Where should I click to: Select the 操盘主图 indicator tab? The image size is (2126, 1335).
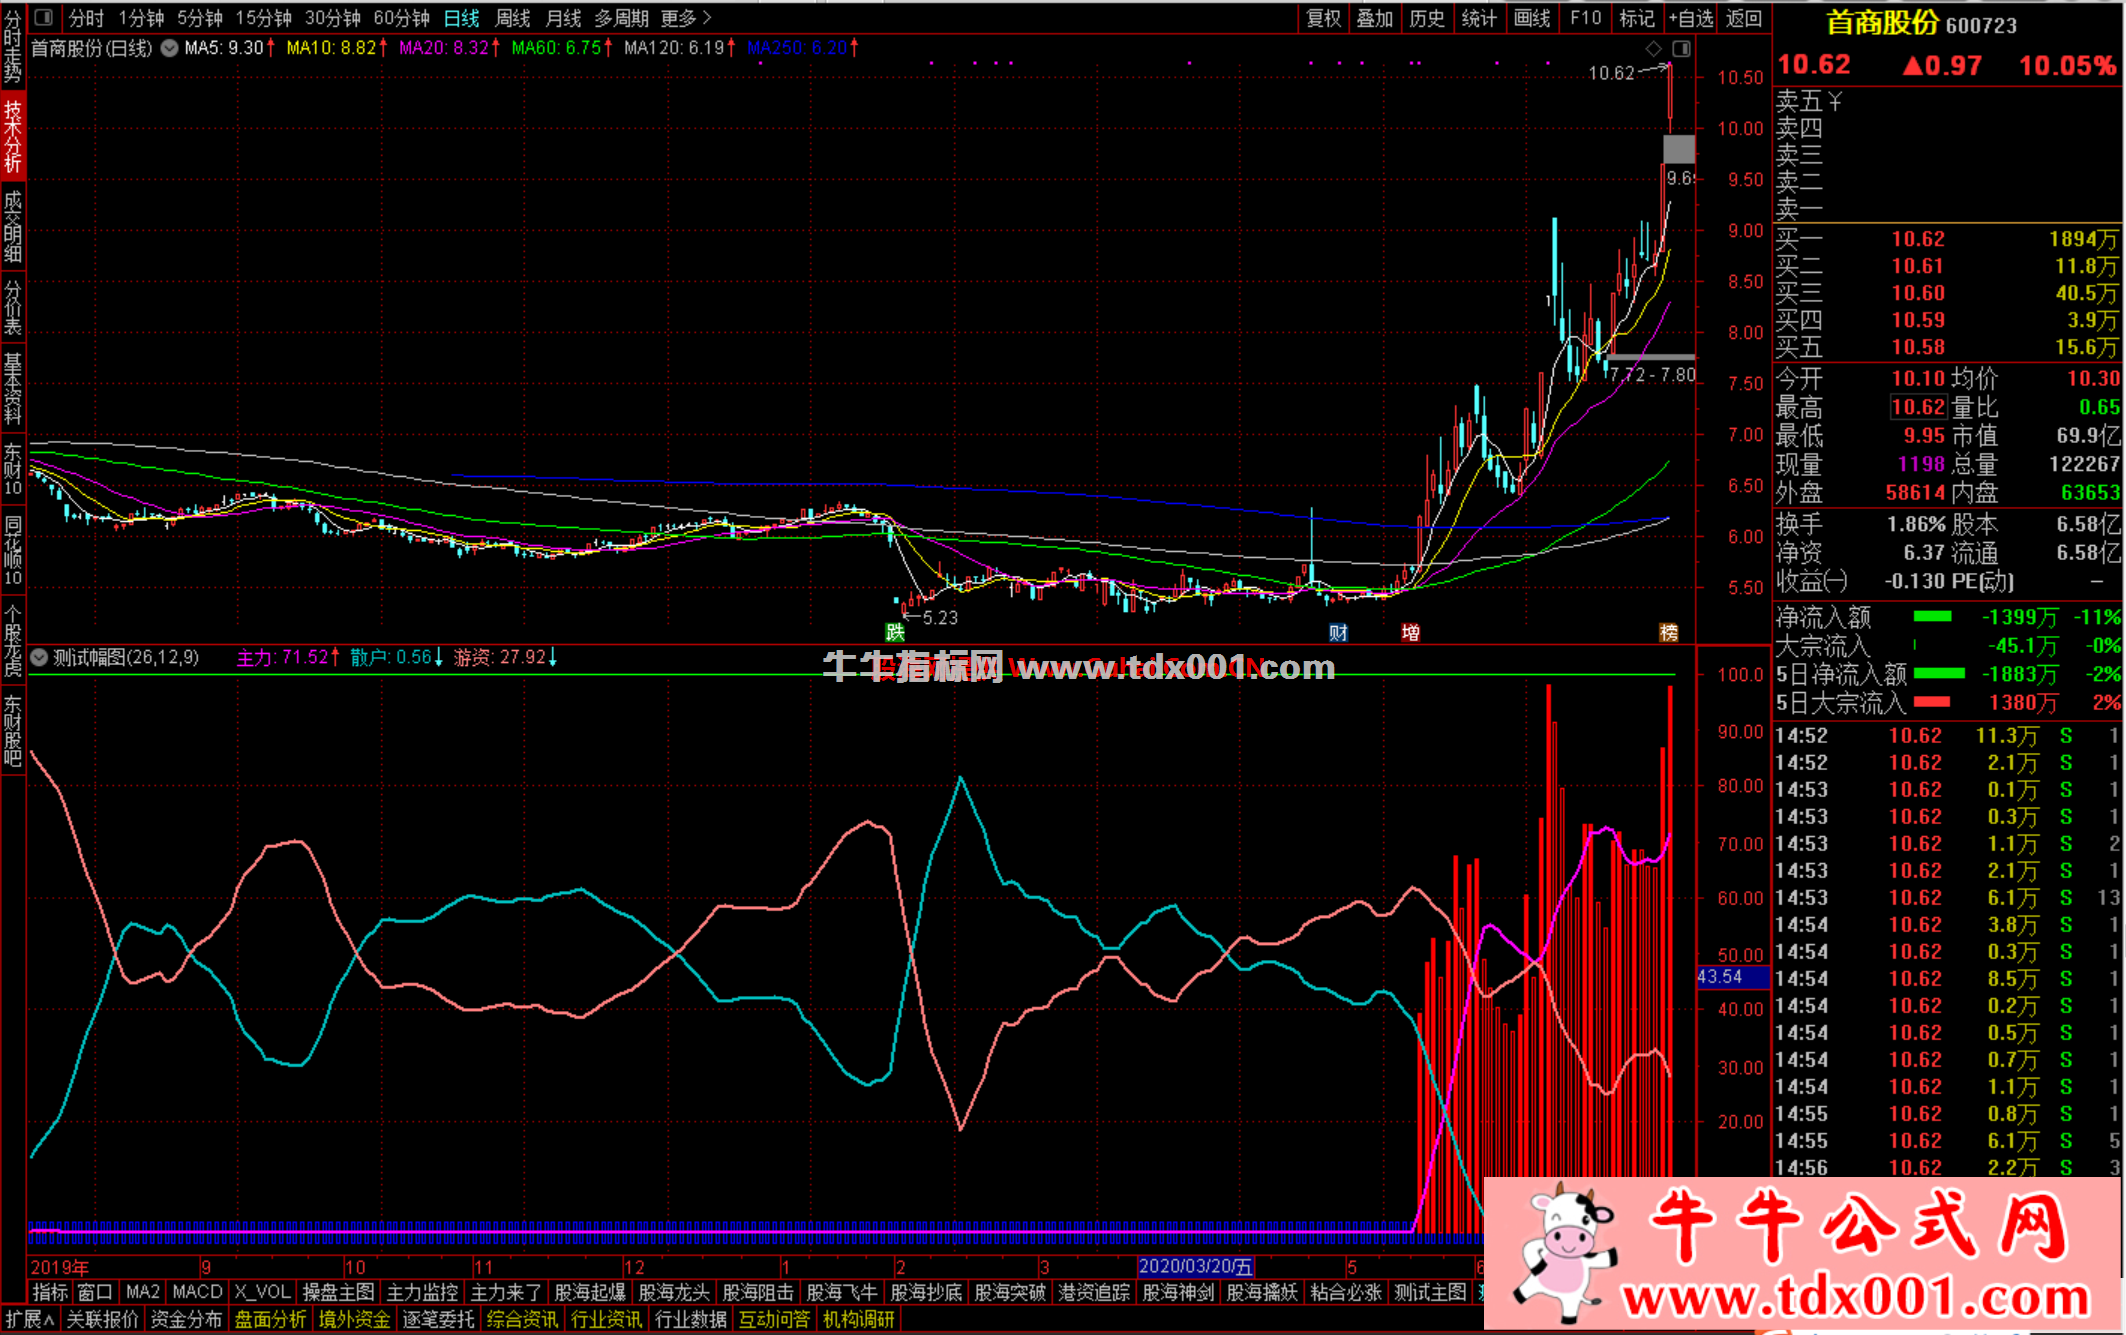[339, 1292]
